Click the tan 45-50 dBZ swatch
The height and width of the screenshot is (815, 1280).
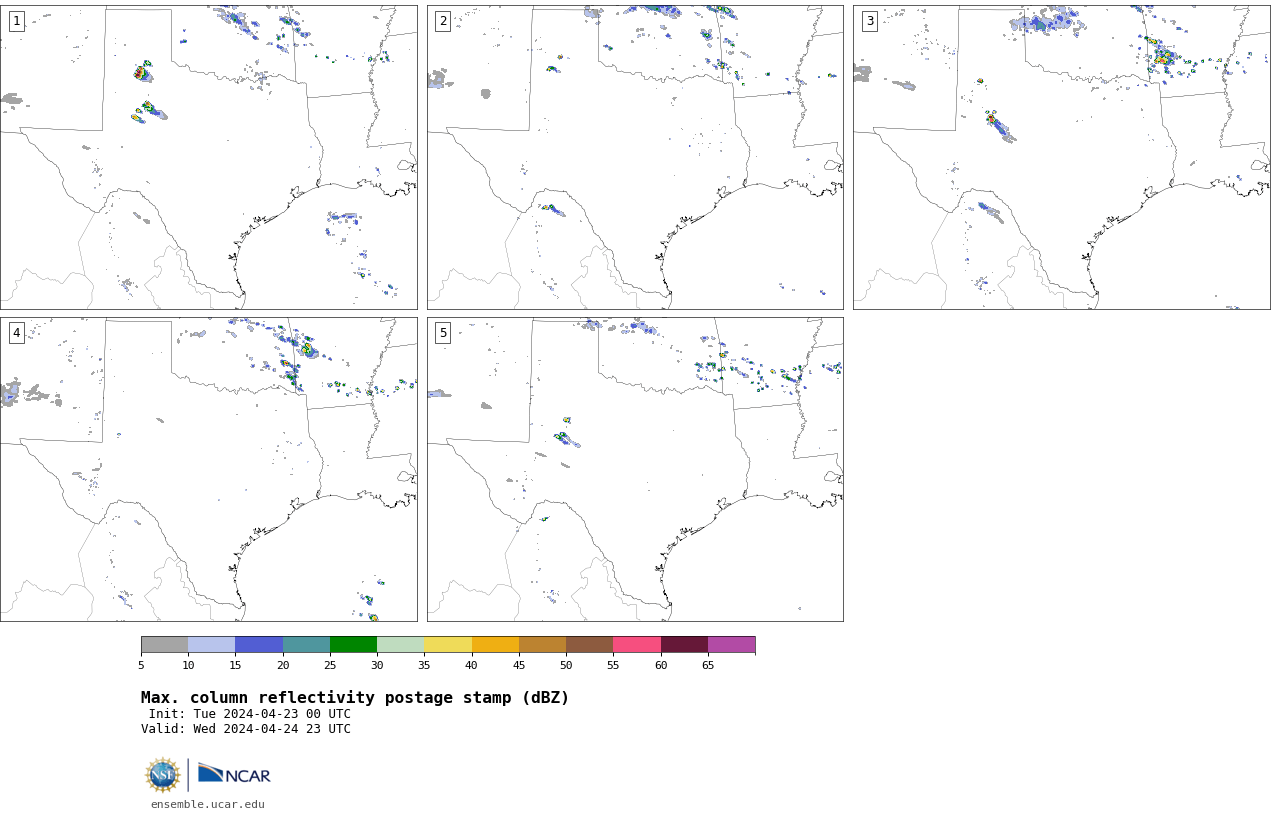[542, 645]
